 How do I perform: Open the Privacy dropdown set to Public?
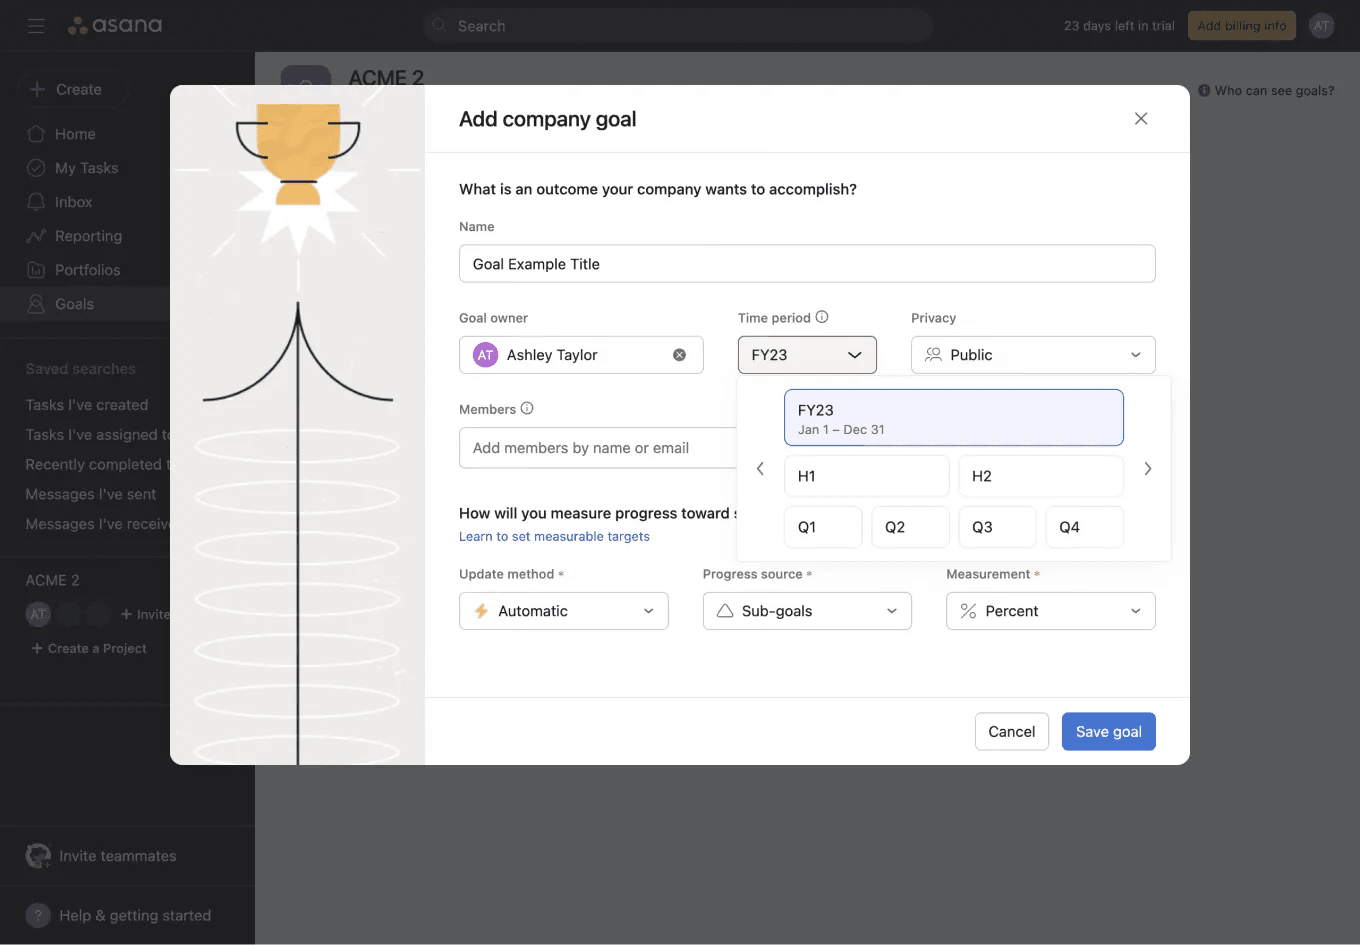point(1032,355)
